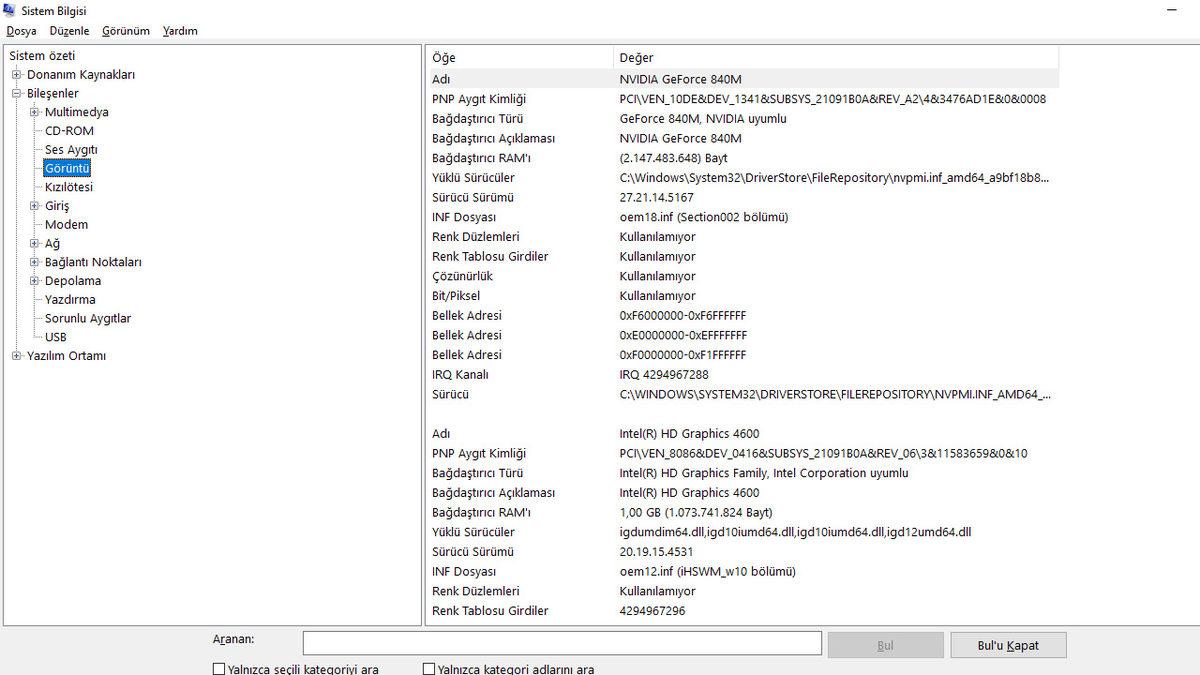Select Sistem özeti in the tree

pos(42,56)
